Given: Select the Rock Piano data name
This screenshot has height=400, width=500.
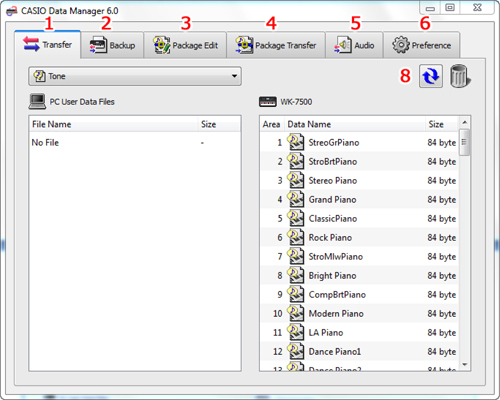Looking at the screenshot, I should [x=330, y=238].
